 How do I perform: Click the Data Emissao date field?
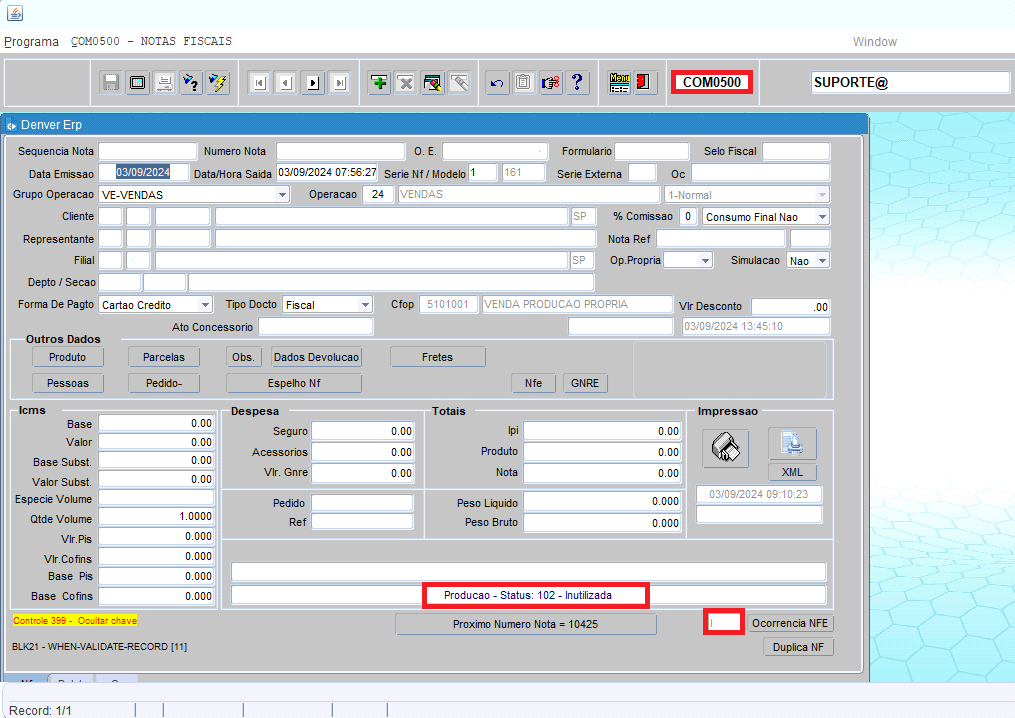point(143,172)
